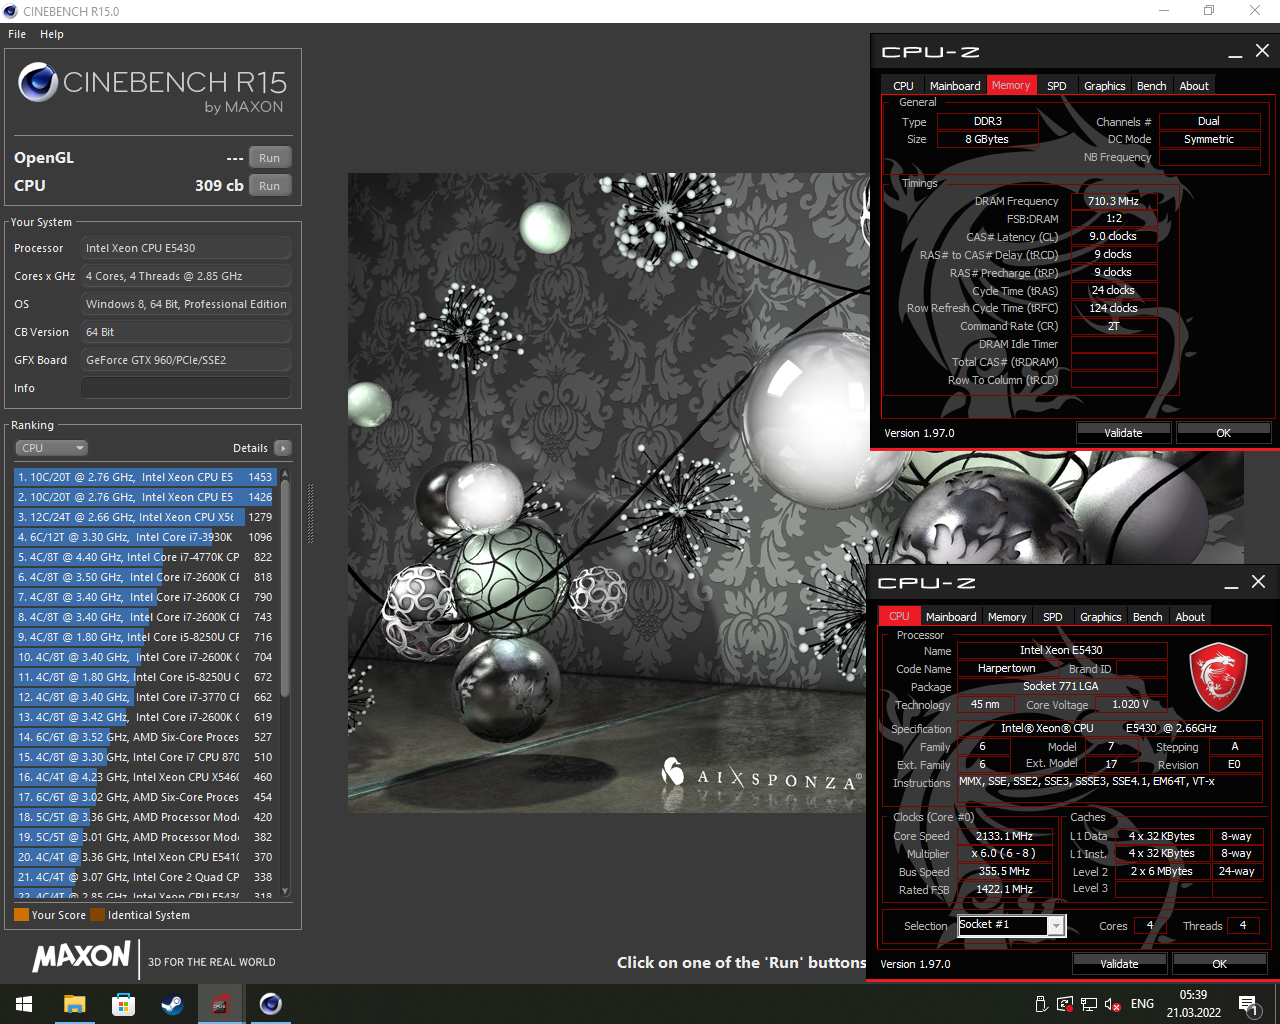This screenshot has height=1024, width=1280.
Task: Open the About tab in the upper CPU-Z window
Action: pyautogui.click(x=1194, y=86)
